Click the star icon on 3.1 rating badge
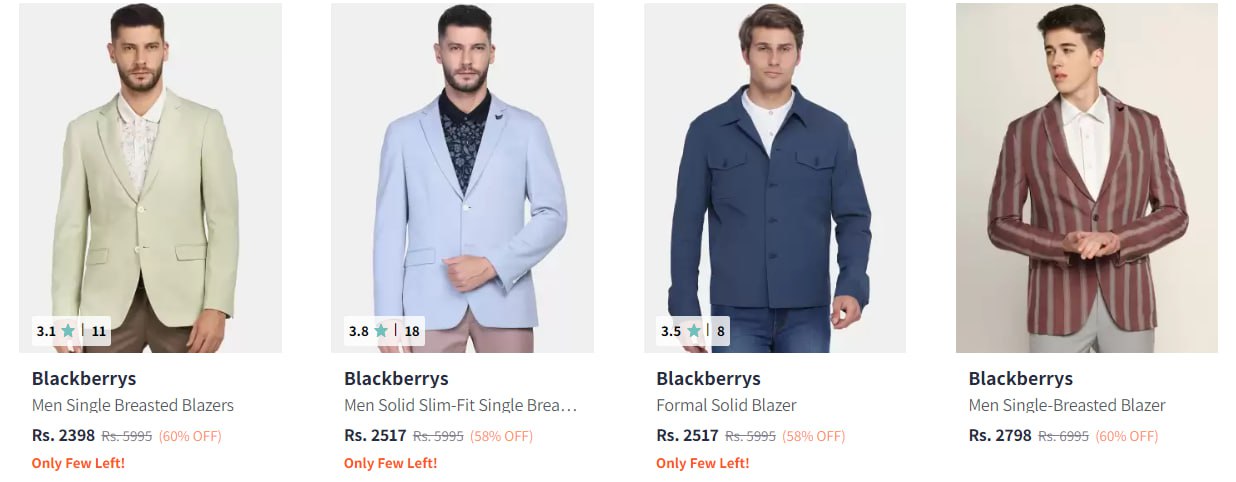Image resolution: width=1236 pixels, height=482 pixels. pyautogui.click(x=68, y=331)
